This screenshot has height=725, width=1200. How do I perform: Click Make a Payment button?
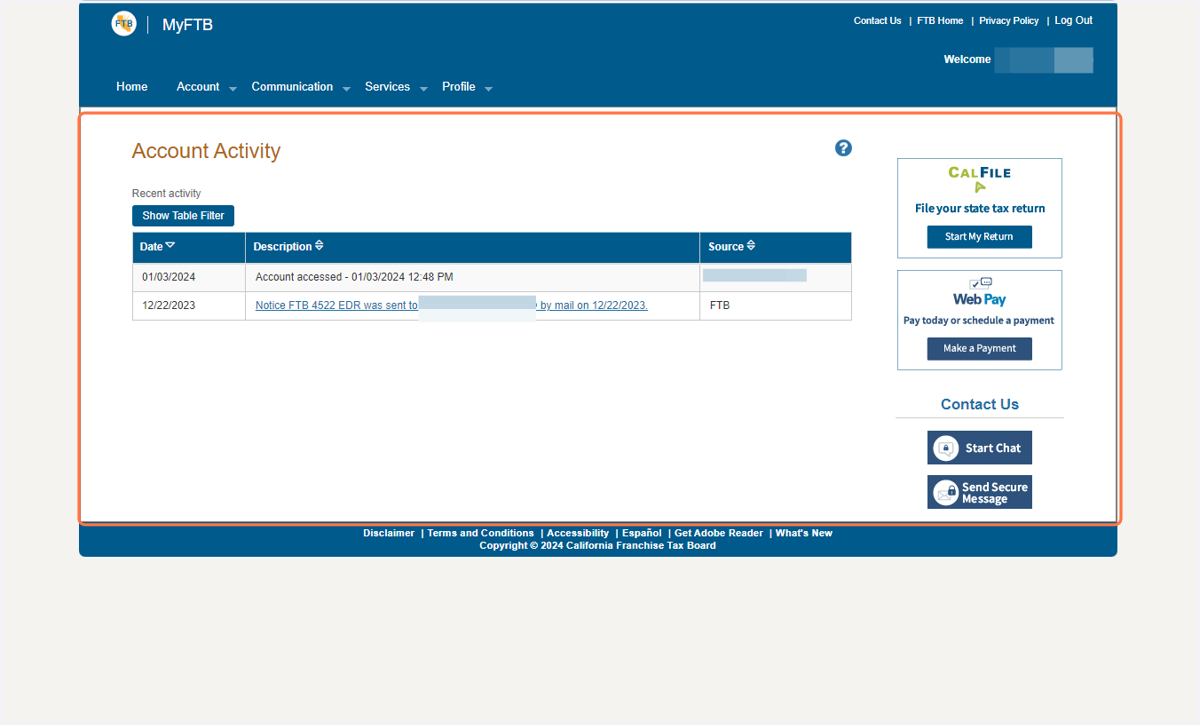pyautogui.click(x=979, y=349)
